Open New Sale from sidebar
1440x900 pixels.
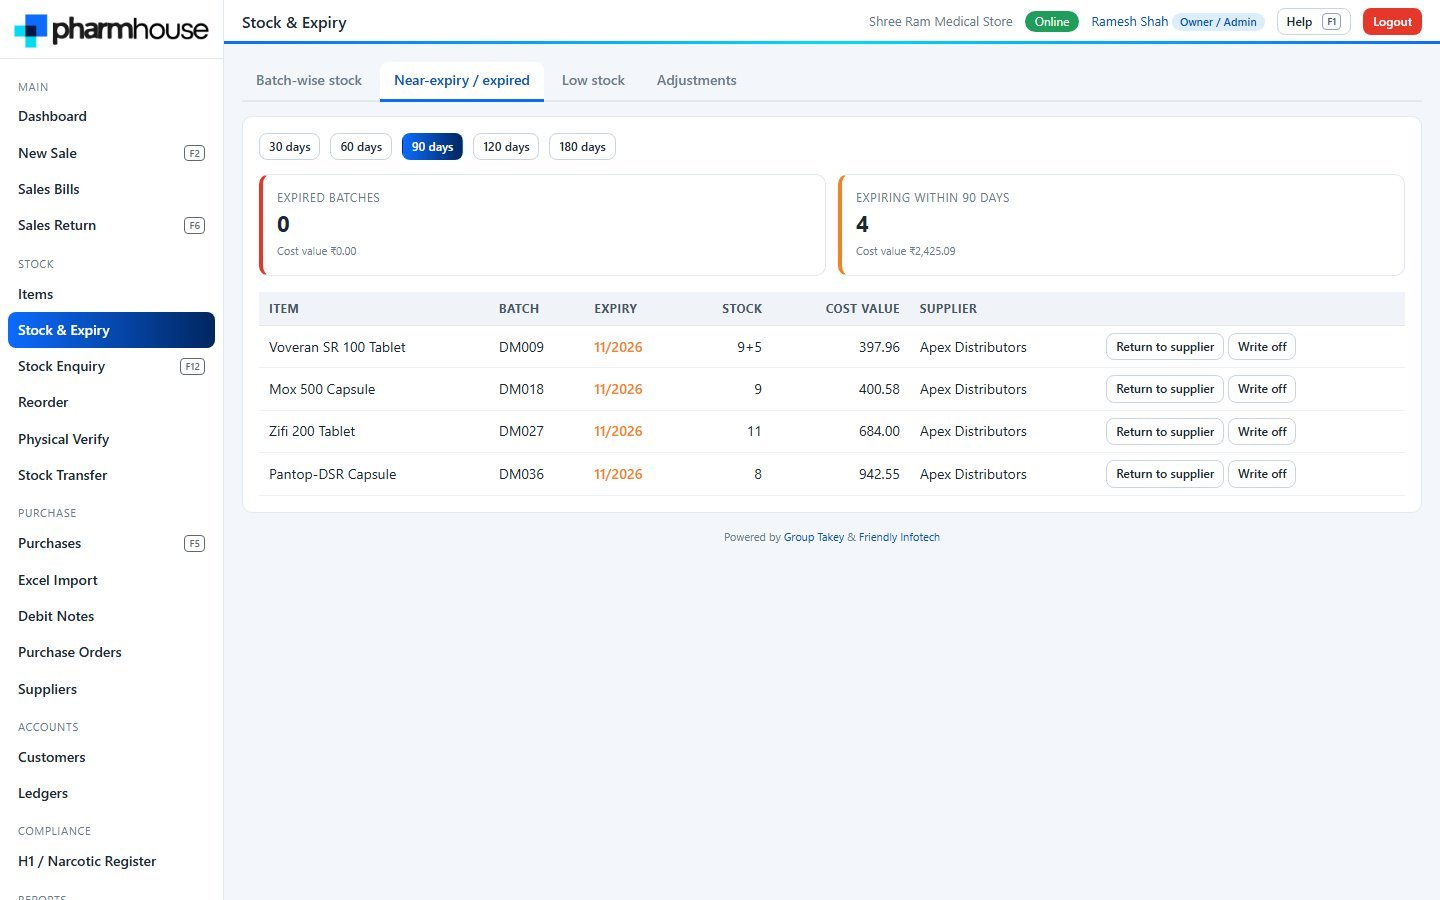click(111, 153)
